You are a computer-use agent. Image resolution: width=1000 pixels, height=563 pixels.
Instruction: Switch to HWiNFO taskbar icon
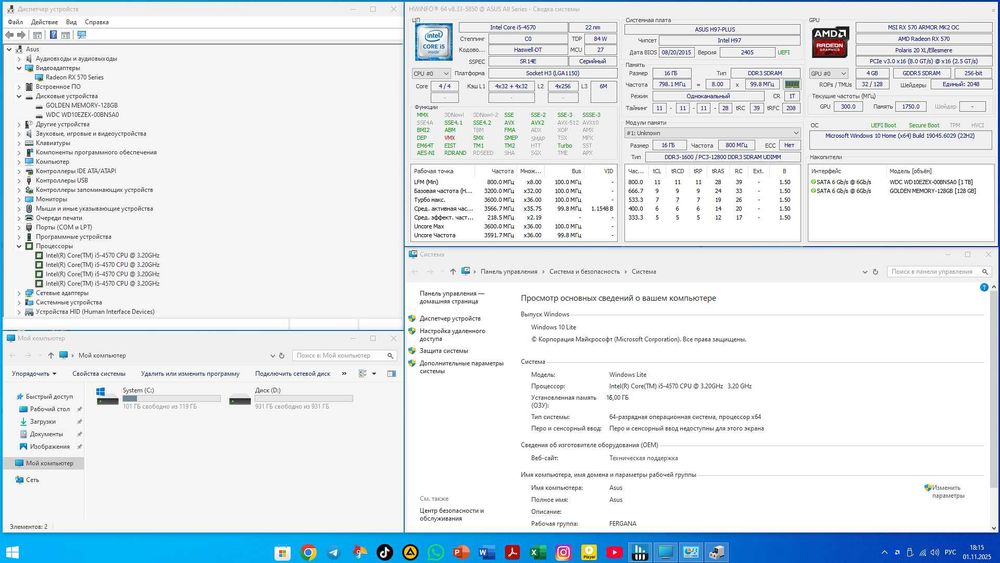(x=640, y=552)
